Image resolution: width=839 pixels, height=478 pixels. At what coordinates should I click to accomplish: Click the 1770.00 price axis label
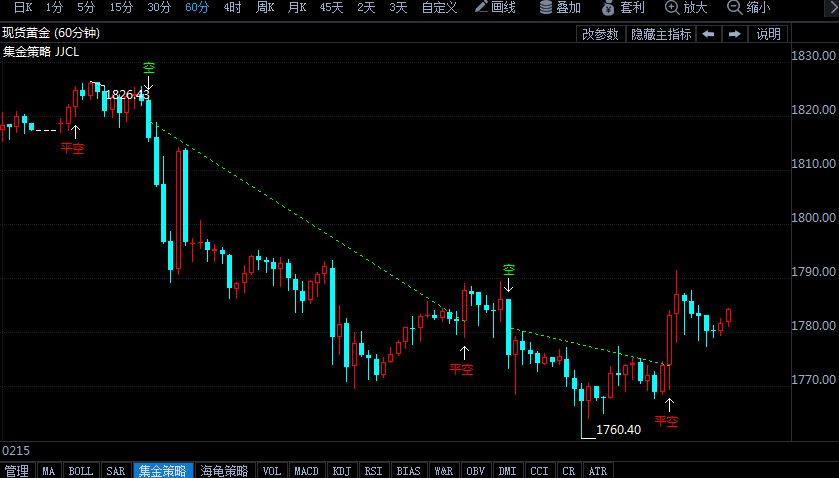click(x=813, y=380)
